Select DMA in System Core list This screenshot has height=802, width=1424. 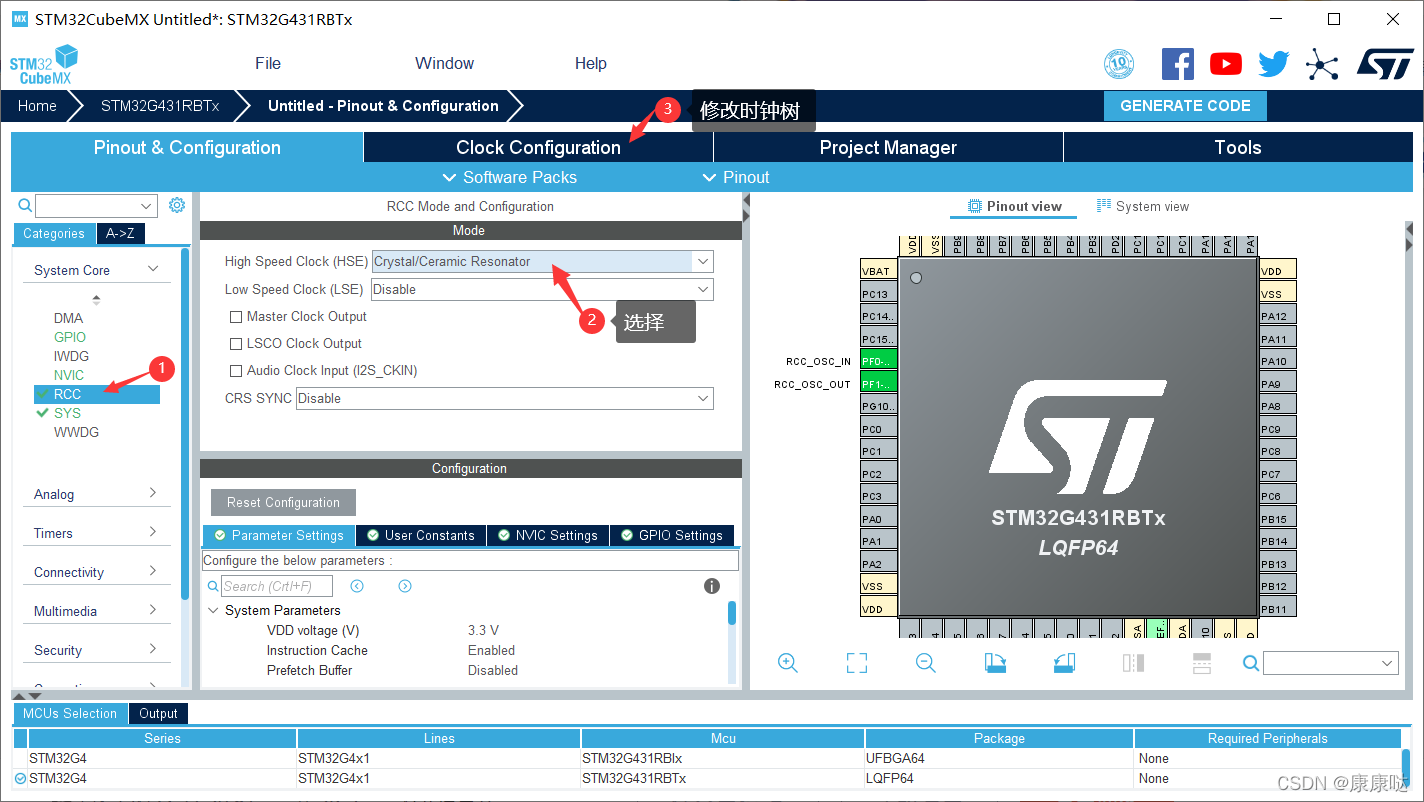tap(69, 318)
